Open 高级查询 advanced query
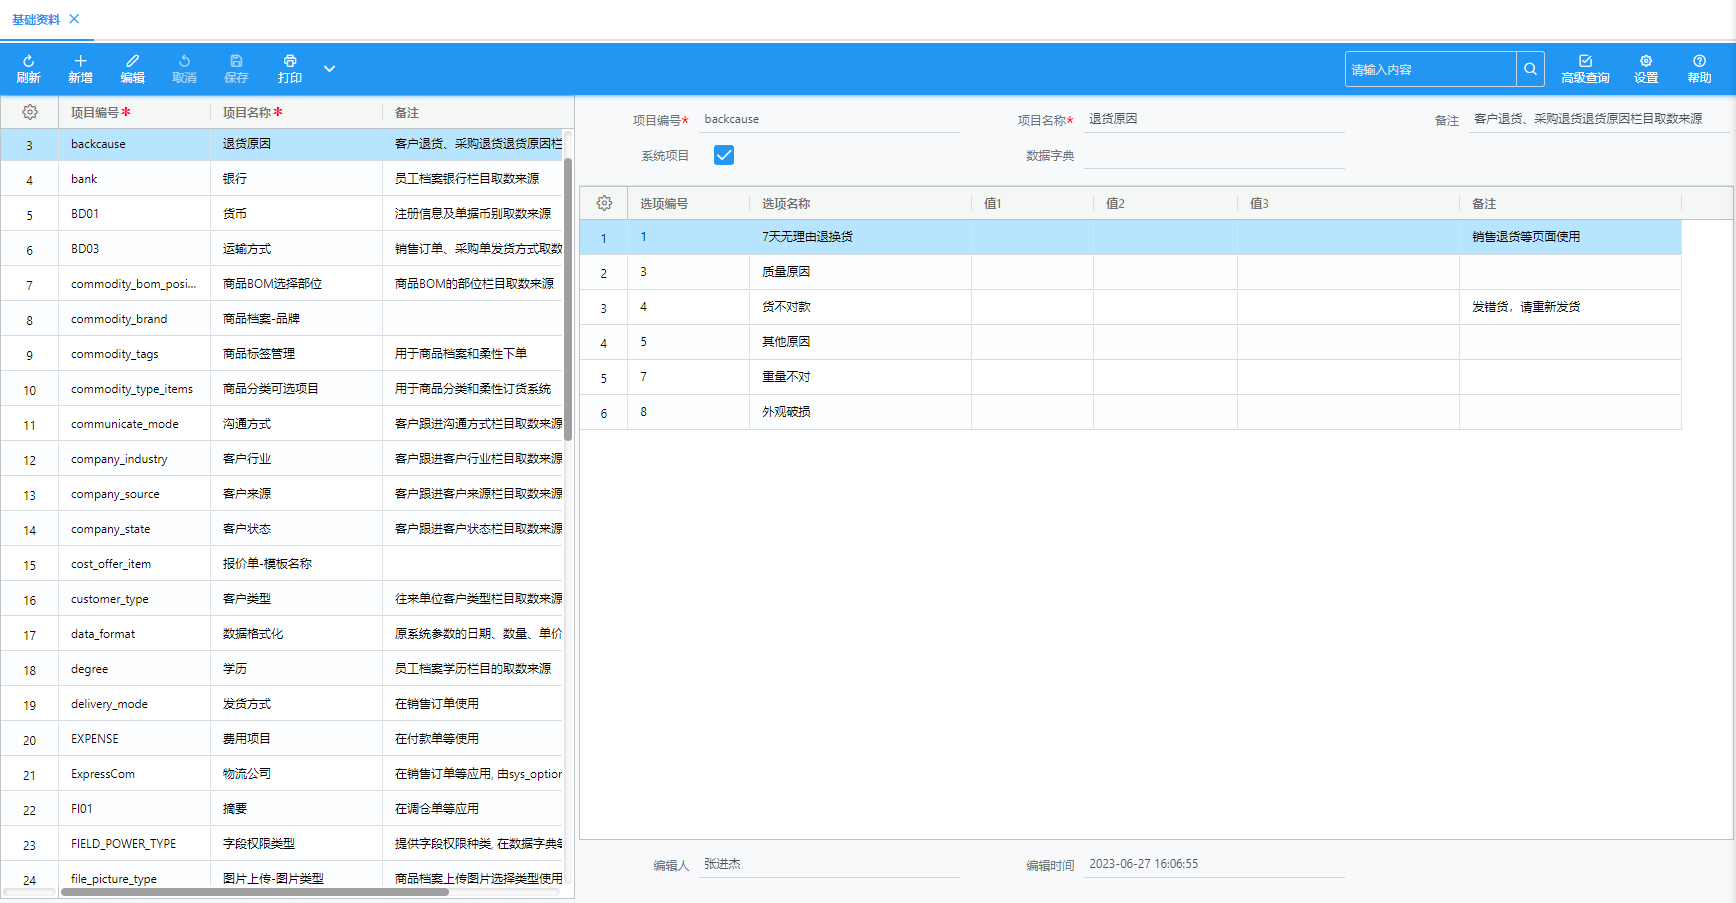This screenshot has width=1736, height=903. (x=1585, y=68)
